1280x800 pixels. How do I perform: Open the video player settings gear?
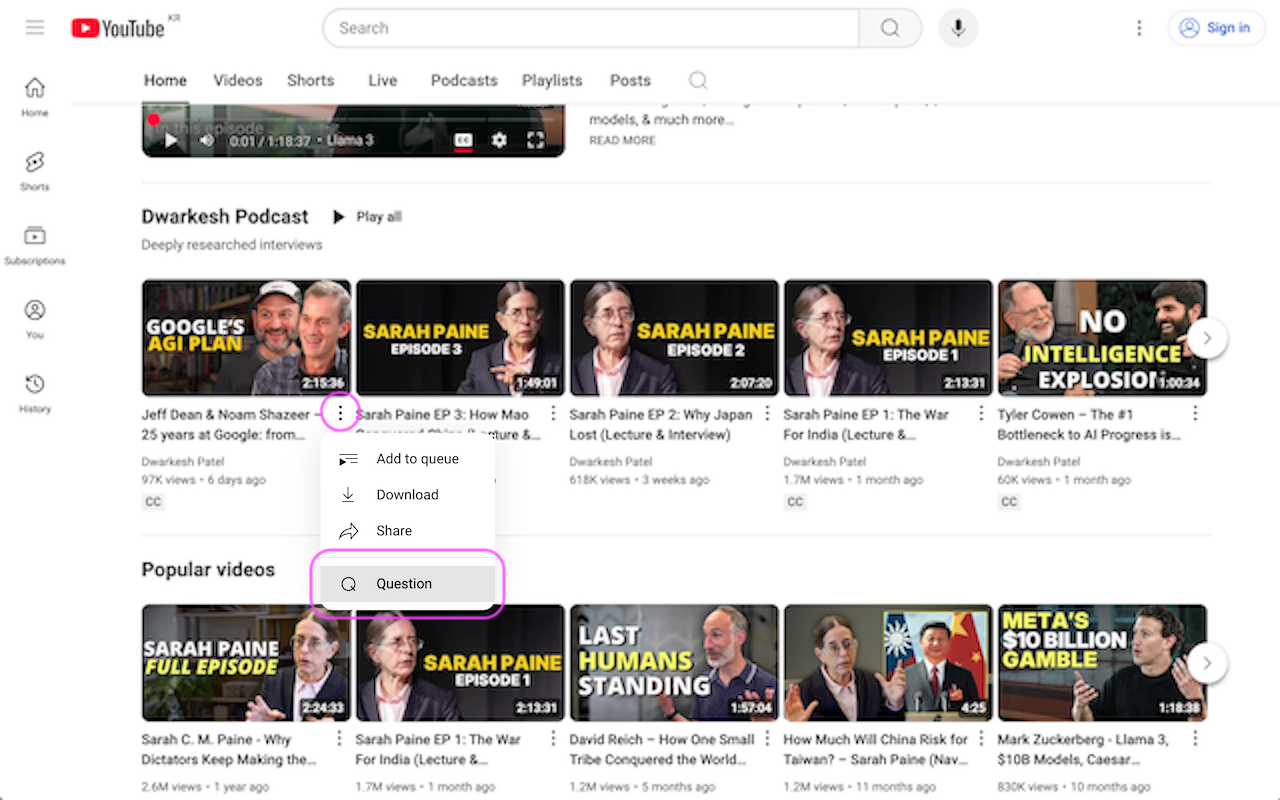click(499, 140)
